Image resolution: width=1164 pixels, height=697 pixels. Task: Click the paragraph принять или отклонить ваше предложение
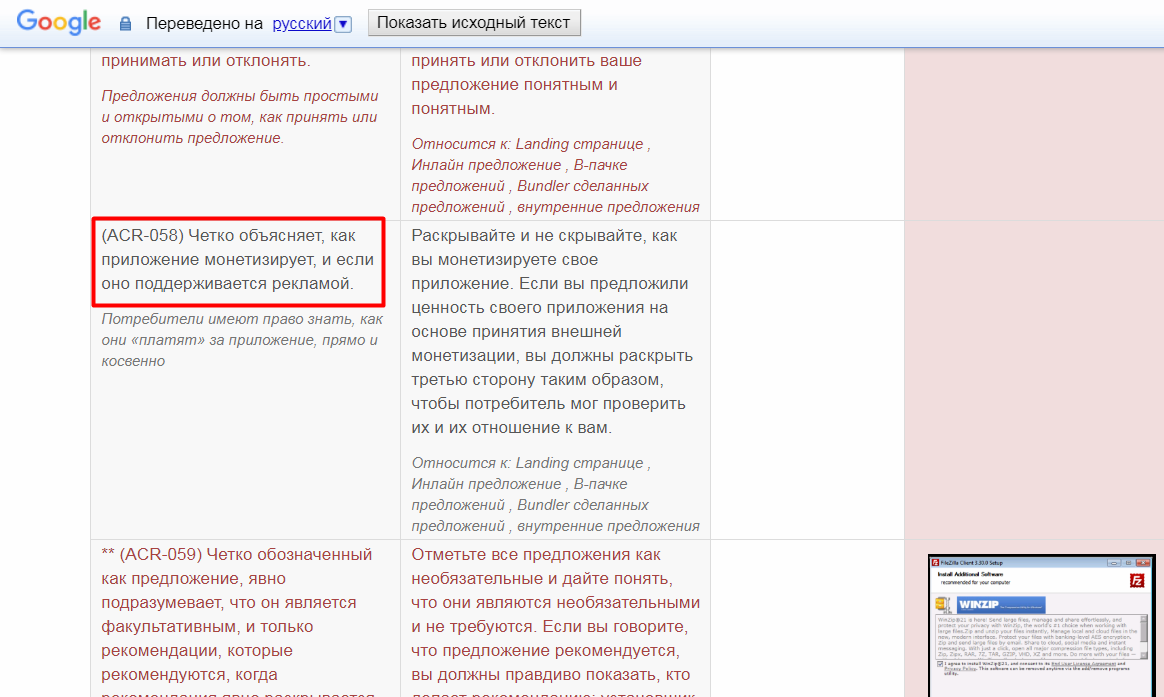tap(526, 85)
